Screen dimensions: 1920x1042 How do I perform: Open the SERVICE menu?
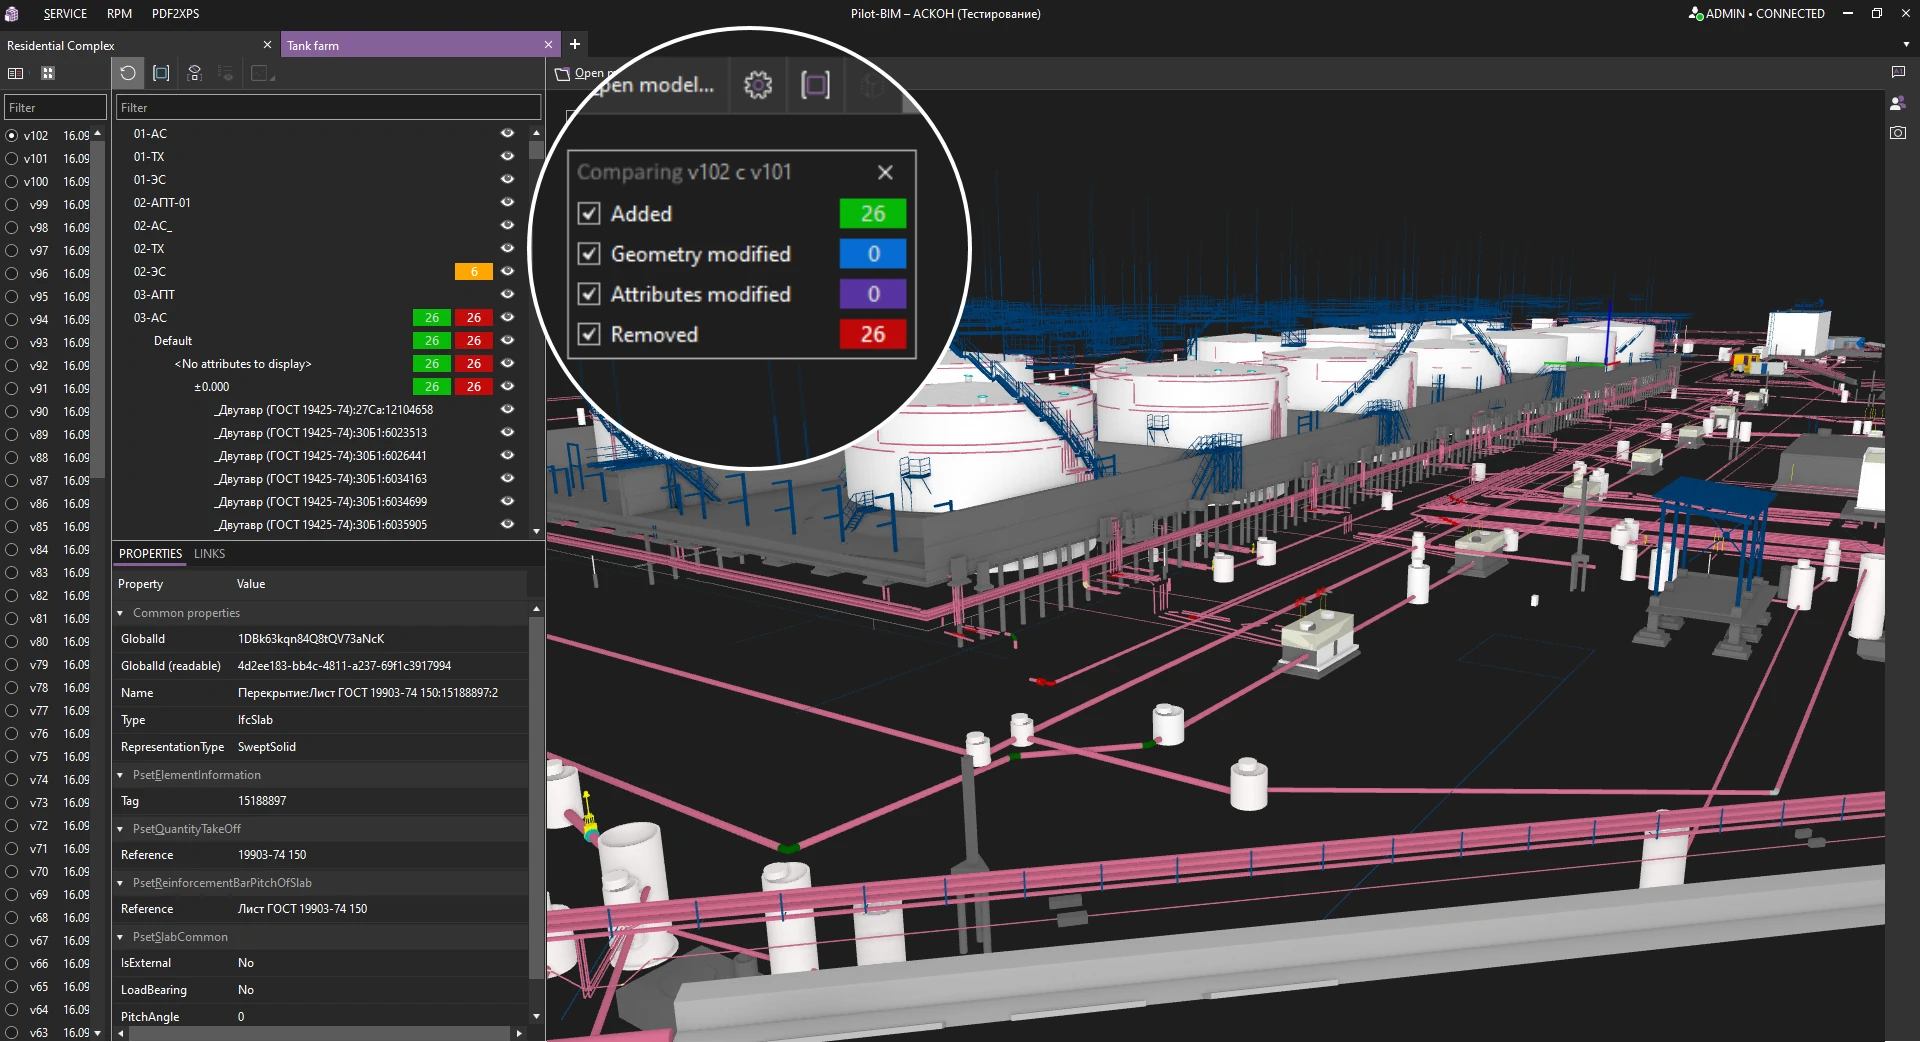click(65, 14)
